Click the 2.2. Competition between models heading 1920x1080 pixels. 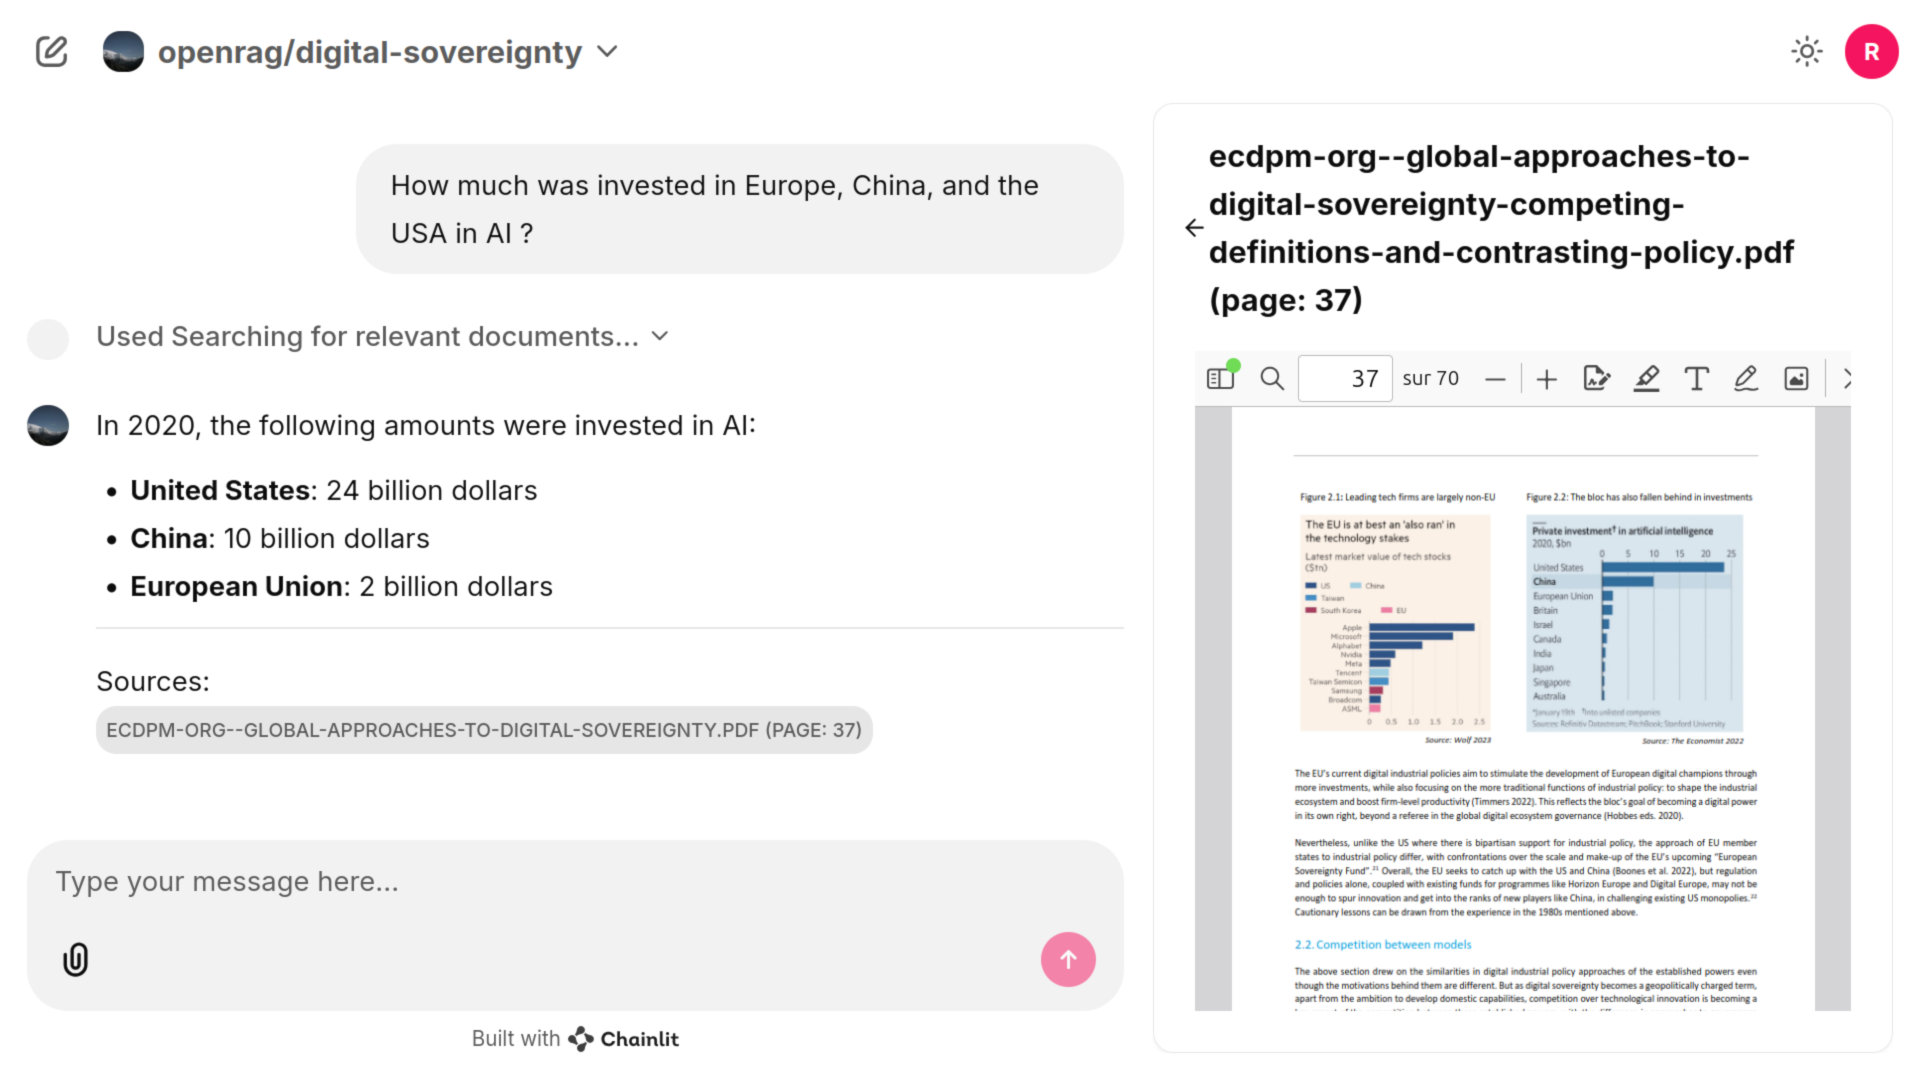1382,945
